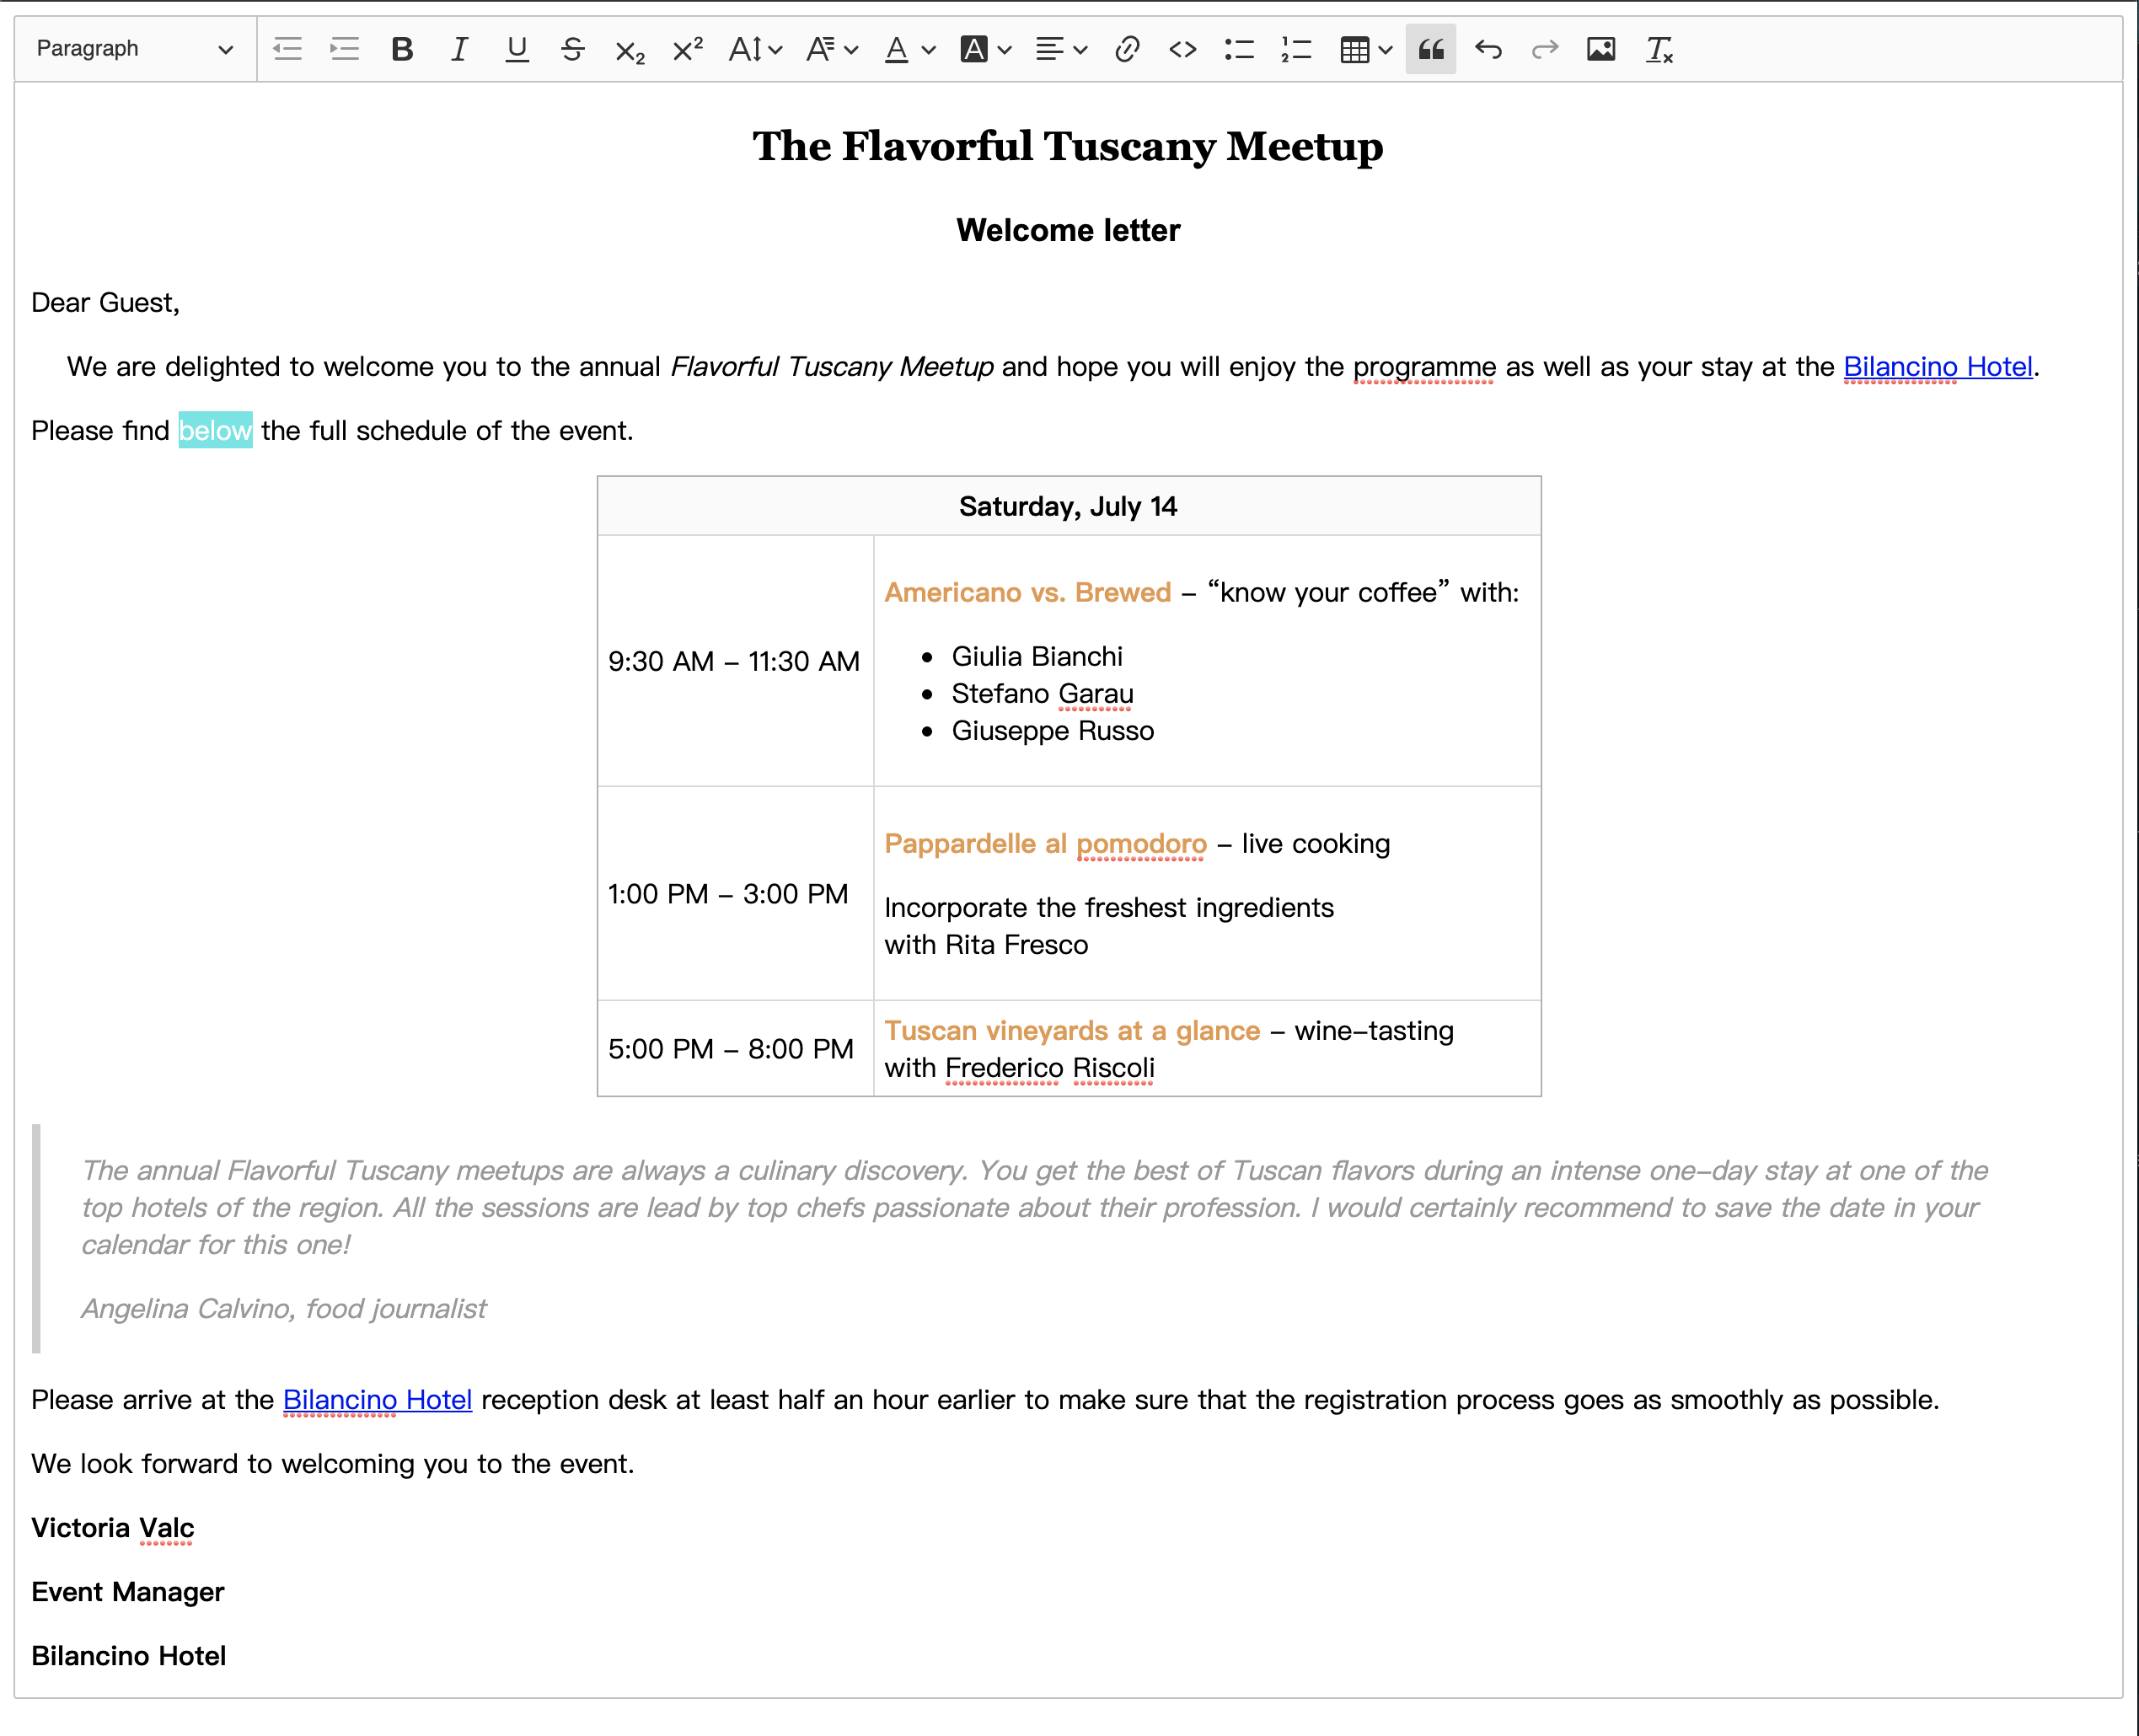Apply strikethrough formatting

click(573, 49)
